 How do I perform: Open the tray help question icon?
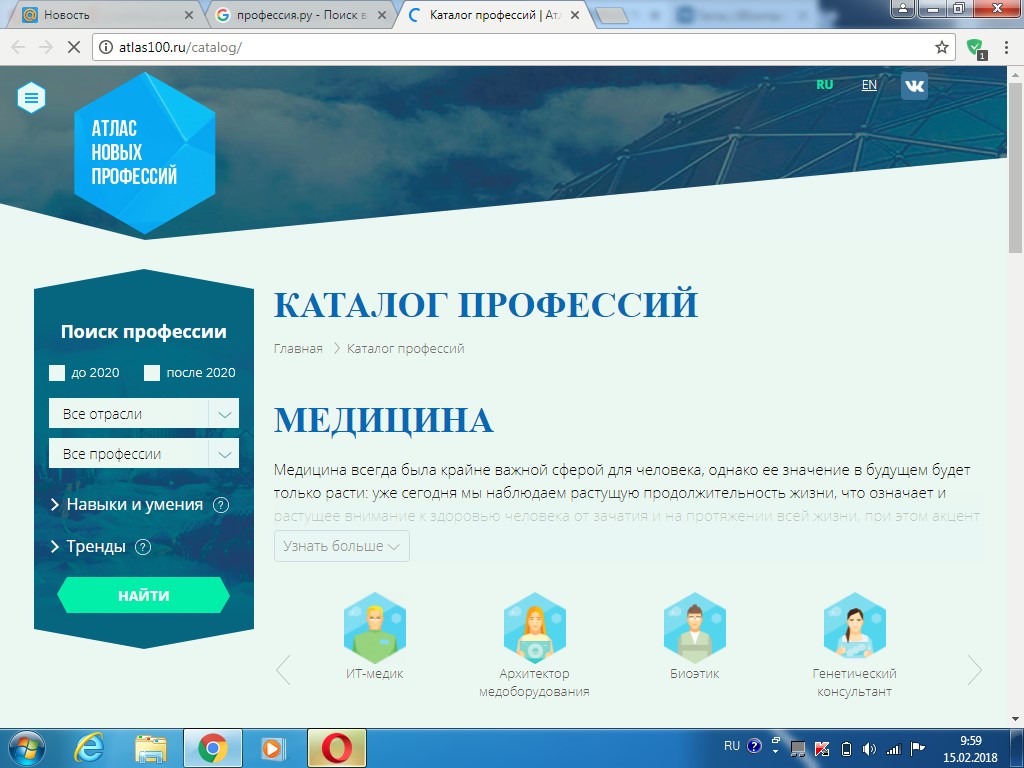pyautogui.click(x=754, y=746)
